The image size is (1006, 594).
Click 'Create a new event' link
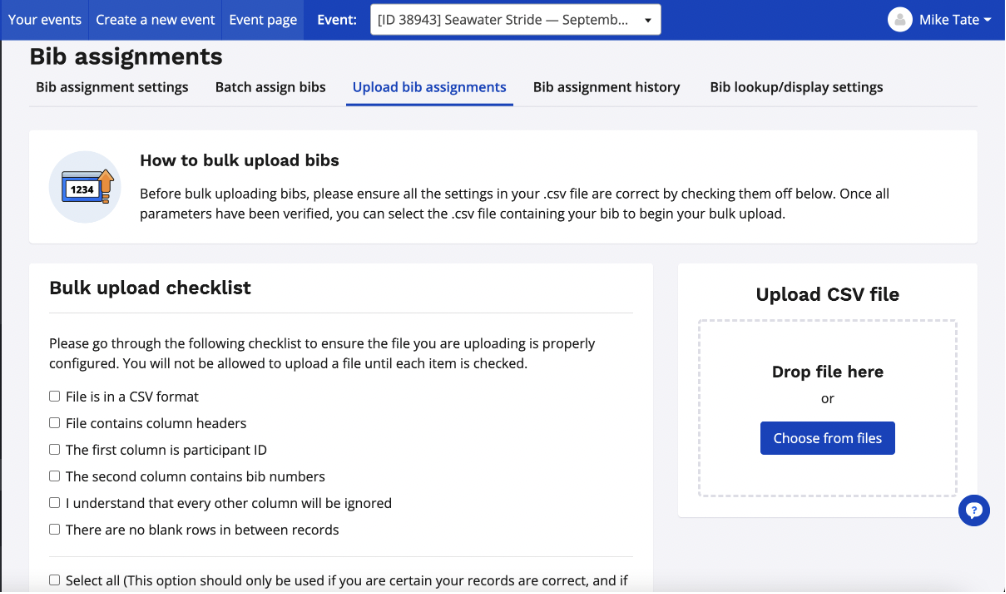coord(155,20)
